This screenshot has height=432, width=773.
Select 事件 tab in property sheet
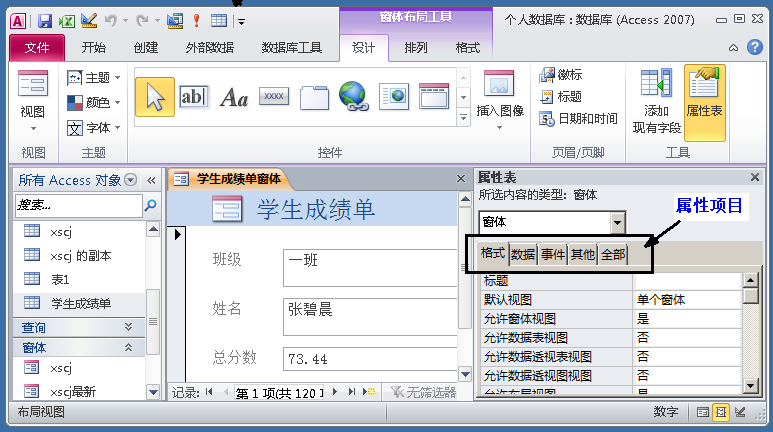tap(553, 254)
